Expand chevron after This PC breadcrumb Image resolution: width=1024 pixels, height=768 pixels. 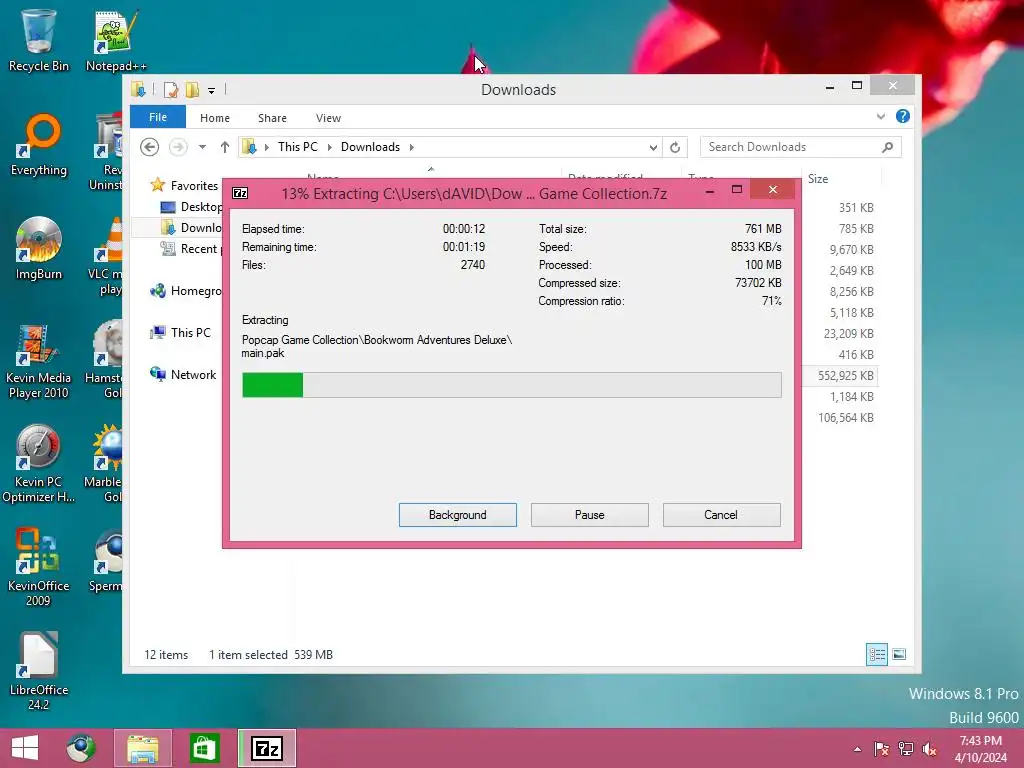(329, 147)
